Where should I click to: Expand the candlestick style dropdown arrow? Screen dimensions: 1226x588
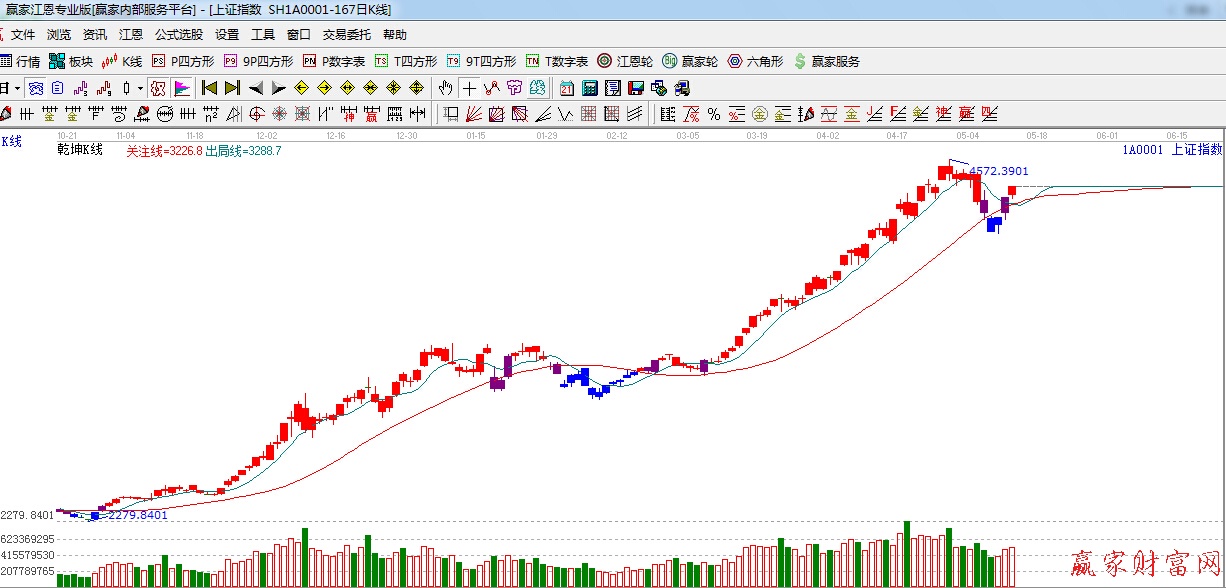[x=140, y=88]
